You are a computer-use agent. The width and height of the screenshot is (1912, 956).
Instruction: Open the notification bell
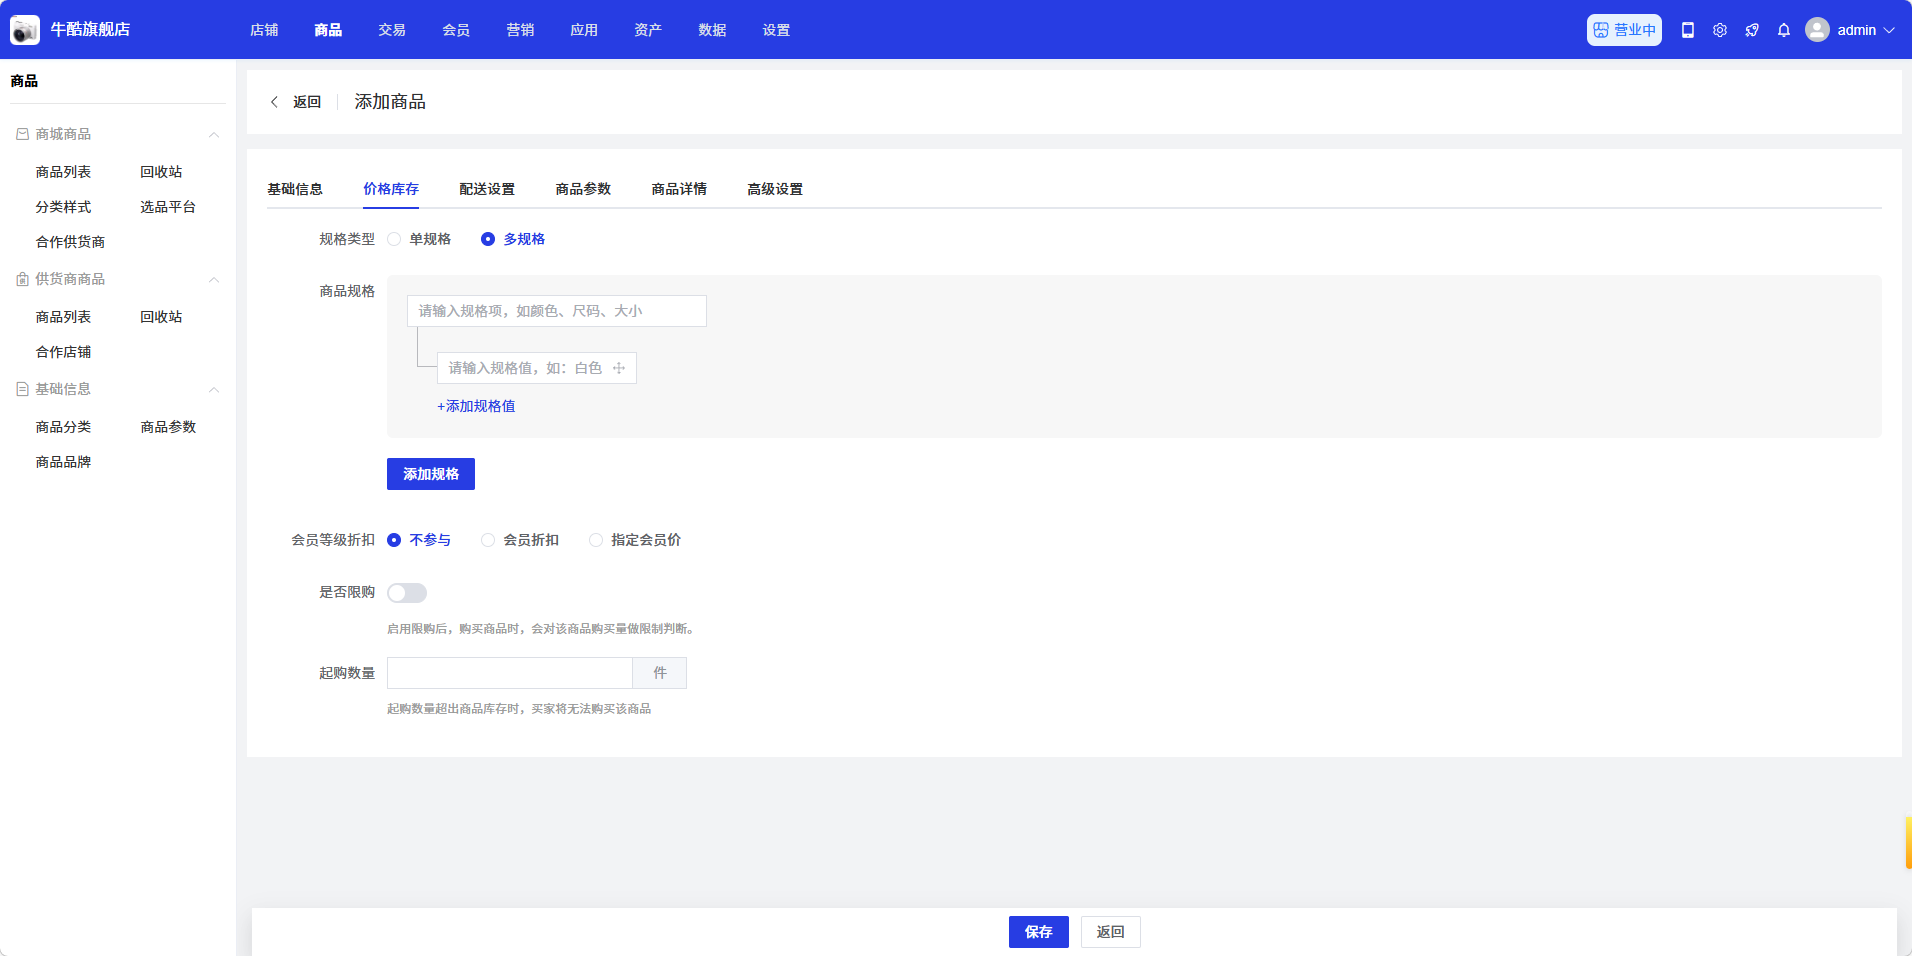point(1784,30)
